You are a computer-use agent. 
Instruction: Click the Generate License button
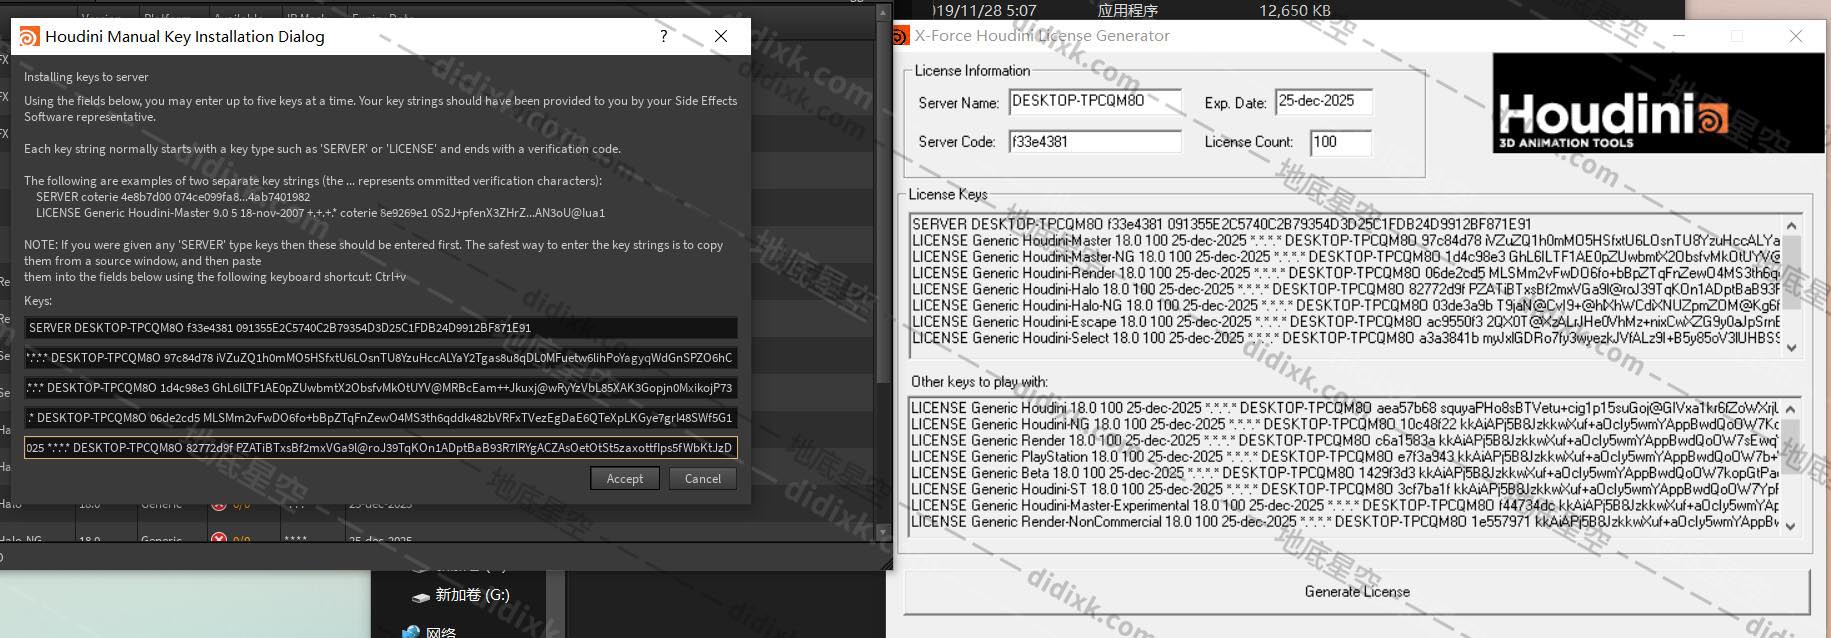[1357, 592]
